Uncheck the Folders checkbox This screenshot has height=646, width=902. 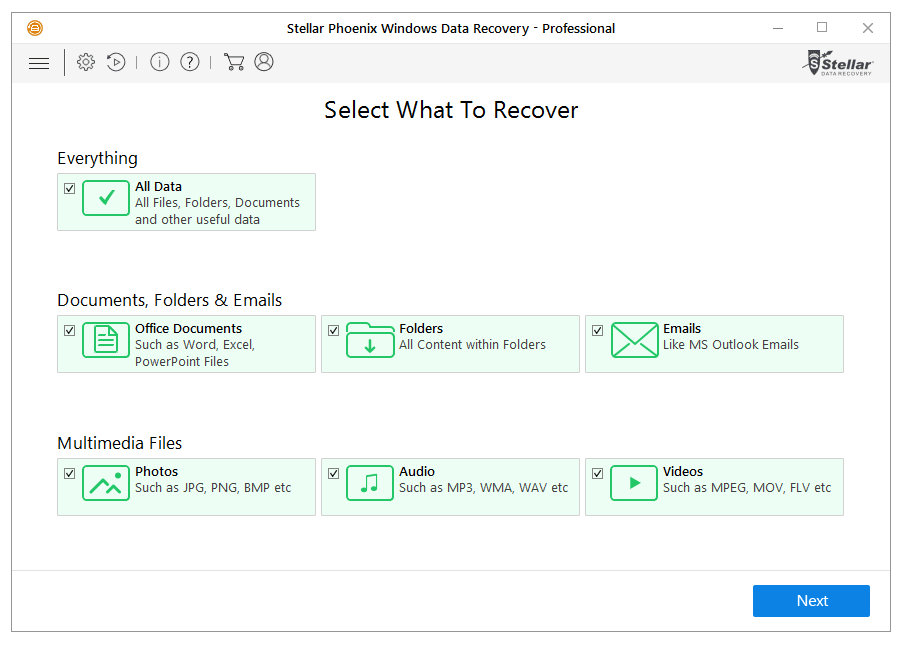(334, 331)
